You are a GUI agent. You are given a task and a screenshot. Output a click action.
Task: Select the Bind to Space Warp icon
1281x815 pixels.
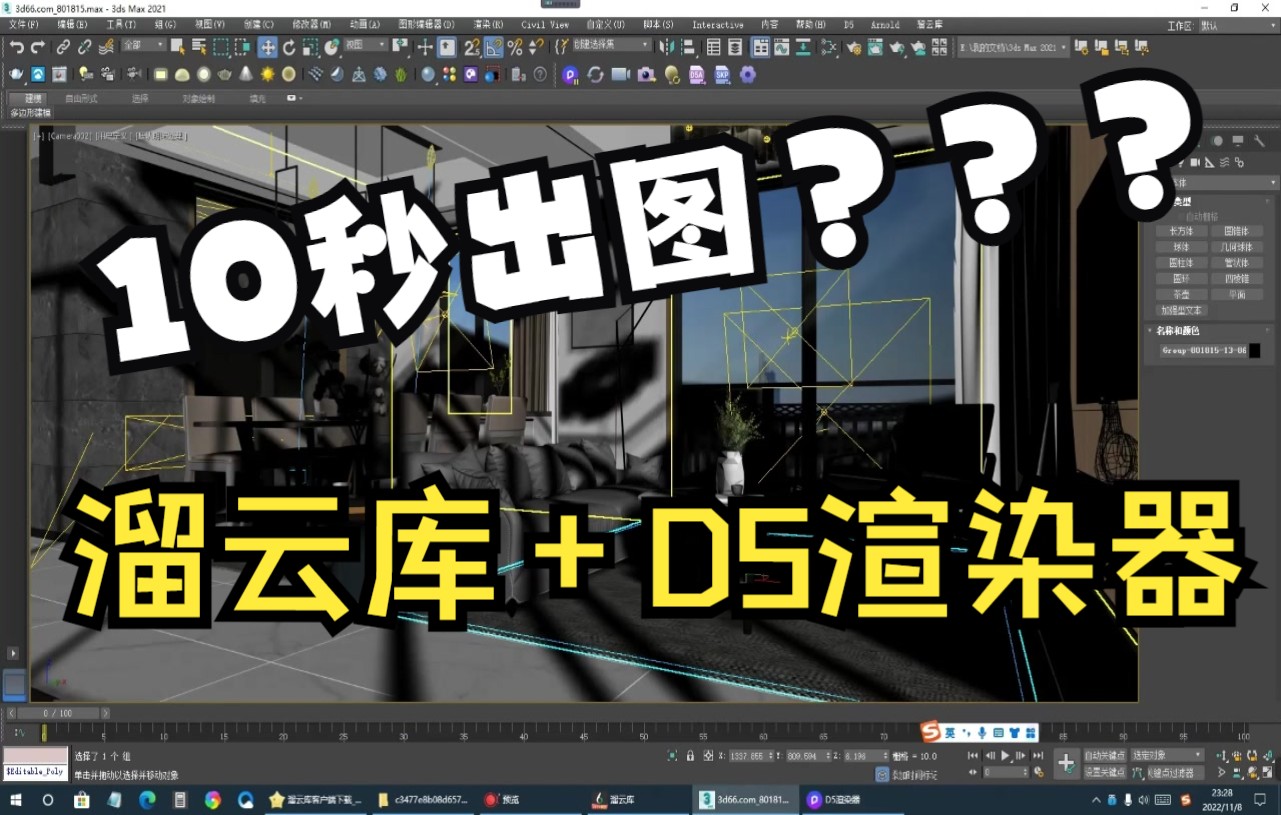(105, 46)
